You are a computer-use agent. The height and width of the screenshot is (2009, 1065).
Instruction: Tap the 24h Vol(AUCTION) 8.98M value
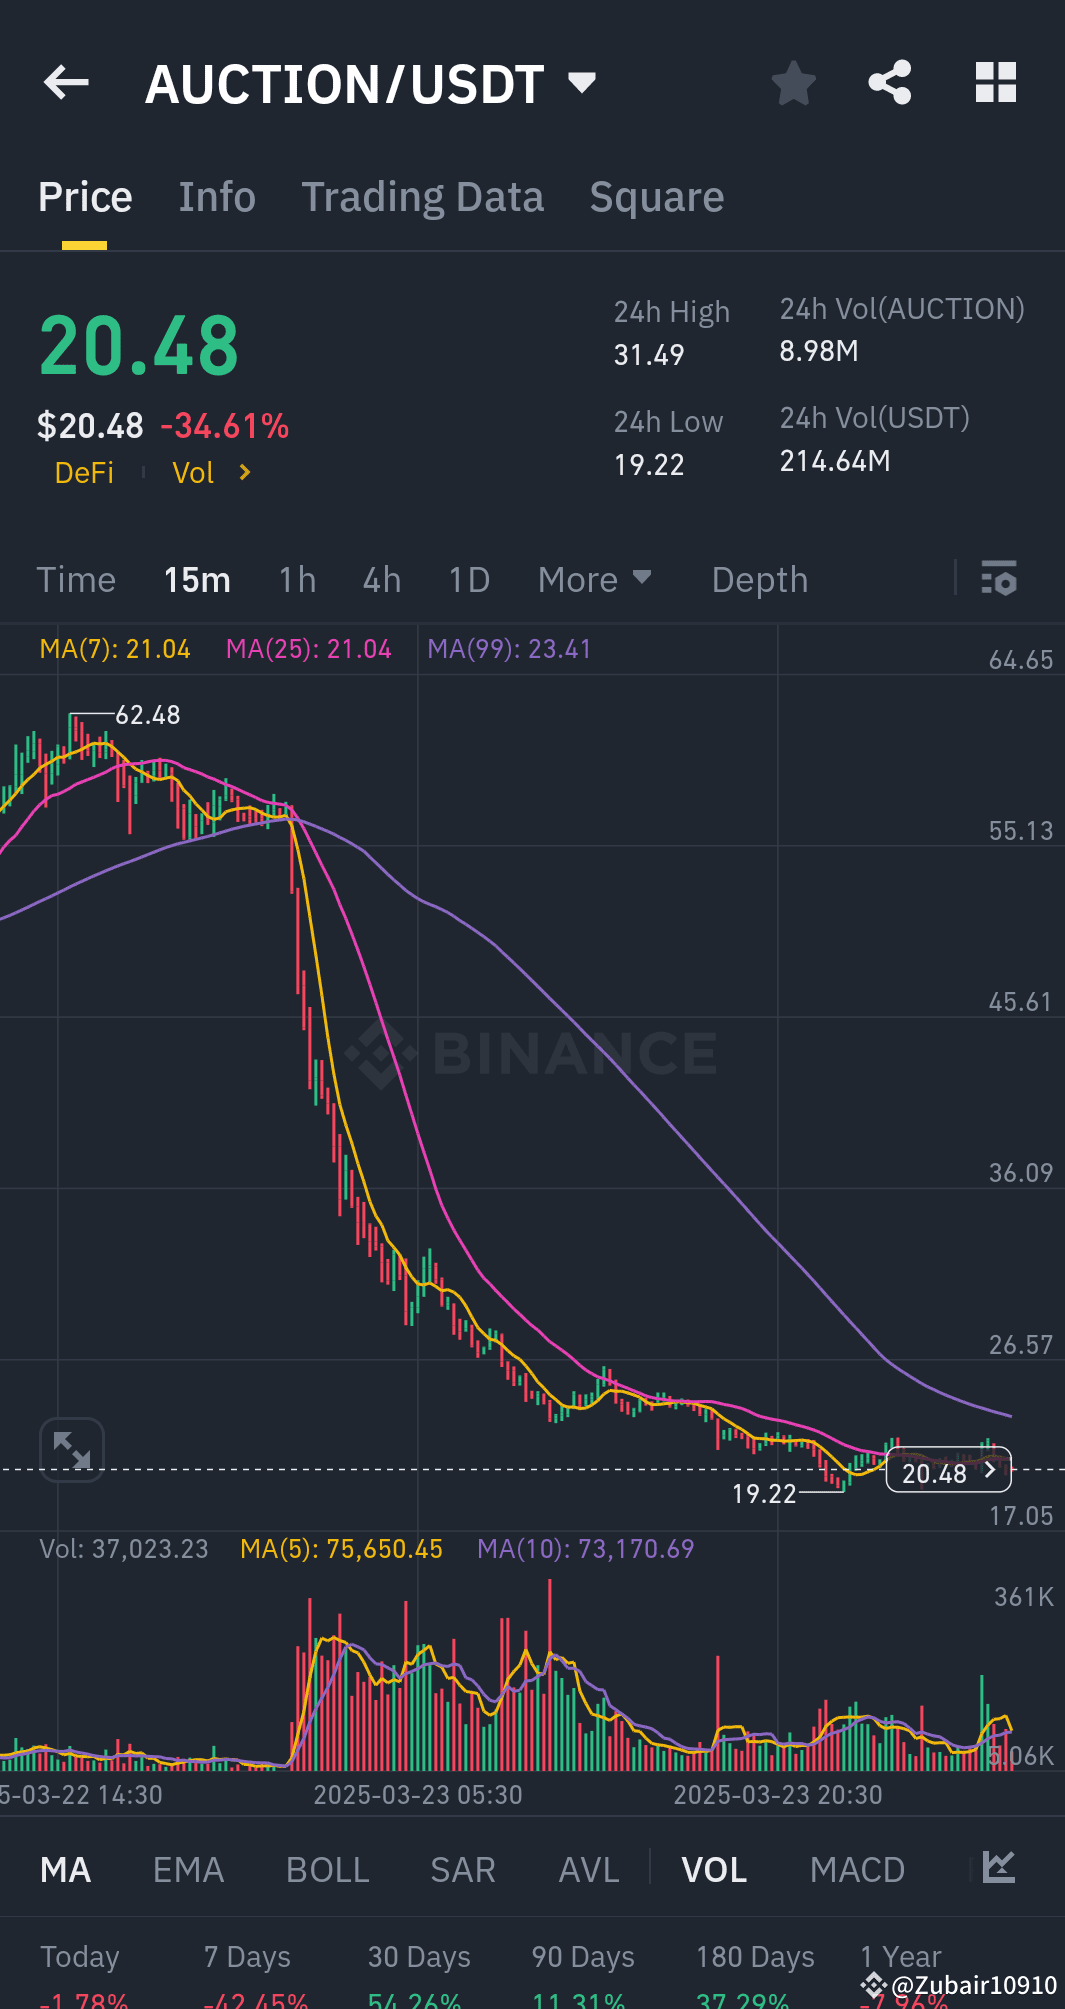[x=819, y=351]
